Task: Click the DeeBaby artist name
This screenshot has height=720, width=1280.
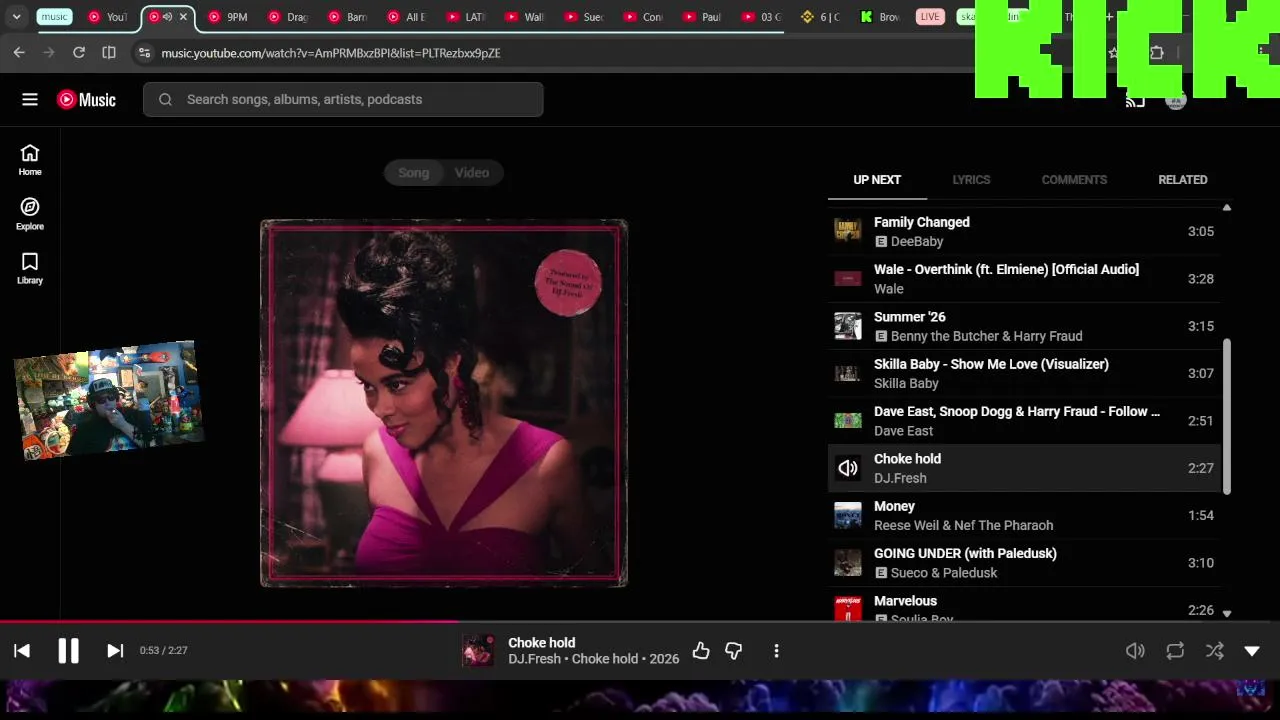Action: point(917,242)
